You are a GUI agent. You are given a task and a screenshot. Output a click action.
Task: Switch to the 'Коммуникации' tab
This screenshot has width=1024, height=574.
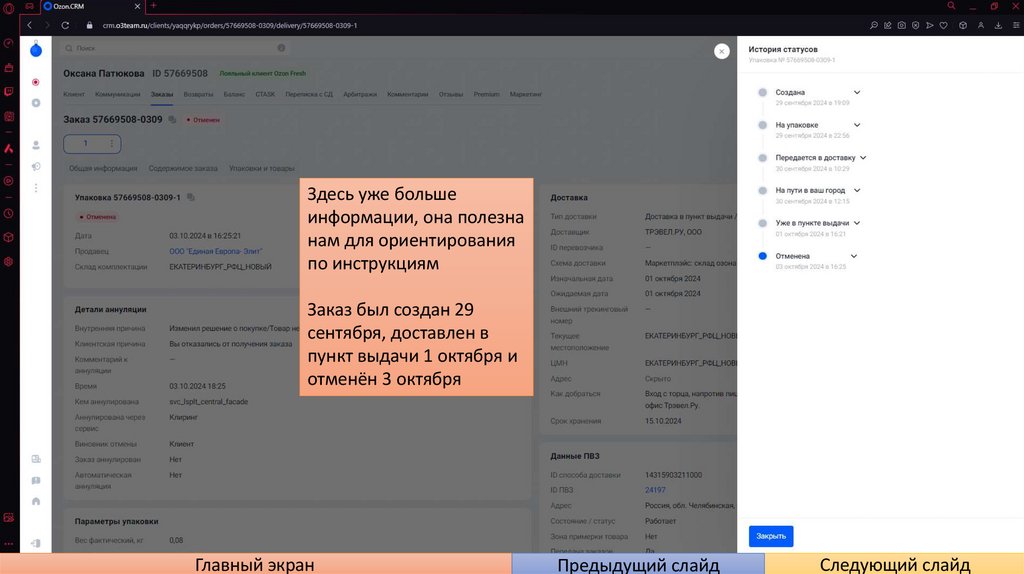[118, 94]
